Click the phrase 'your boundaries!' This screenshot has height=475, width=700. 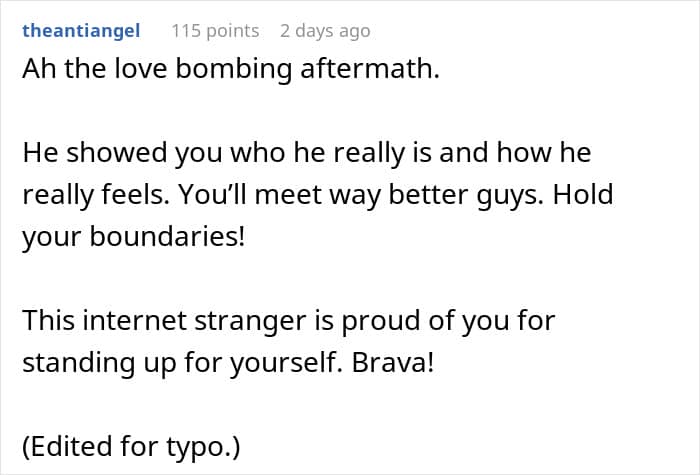coord(133,237)
